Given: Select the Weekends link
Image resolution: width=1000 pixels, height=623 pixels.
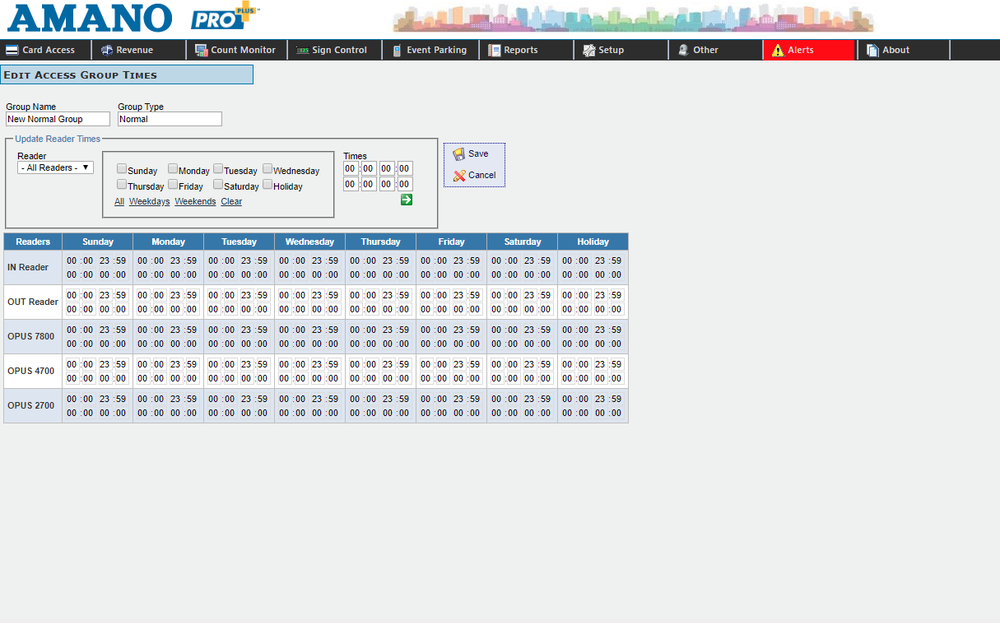Looking at the screenshot, I should (x=195, y=202).
